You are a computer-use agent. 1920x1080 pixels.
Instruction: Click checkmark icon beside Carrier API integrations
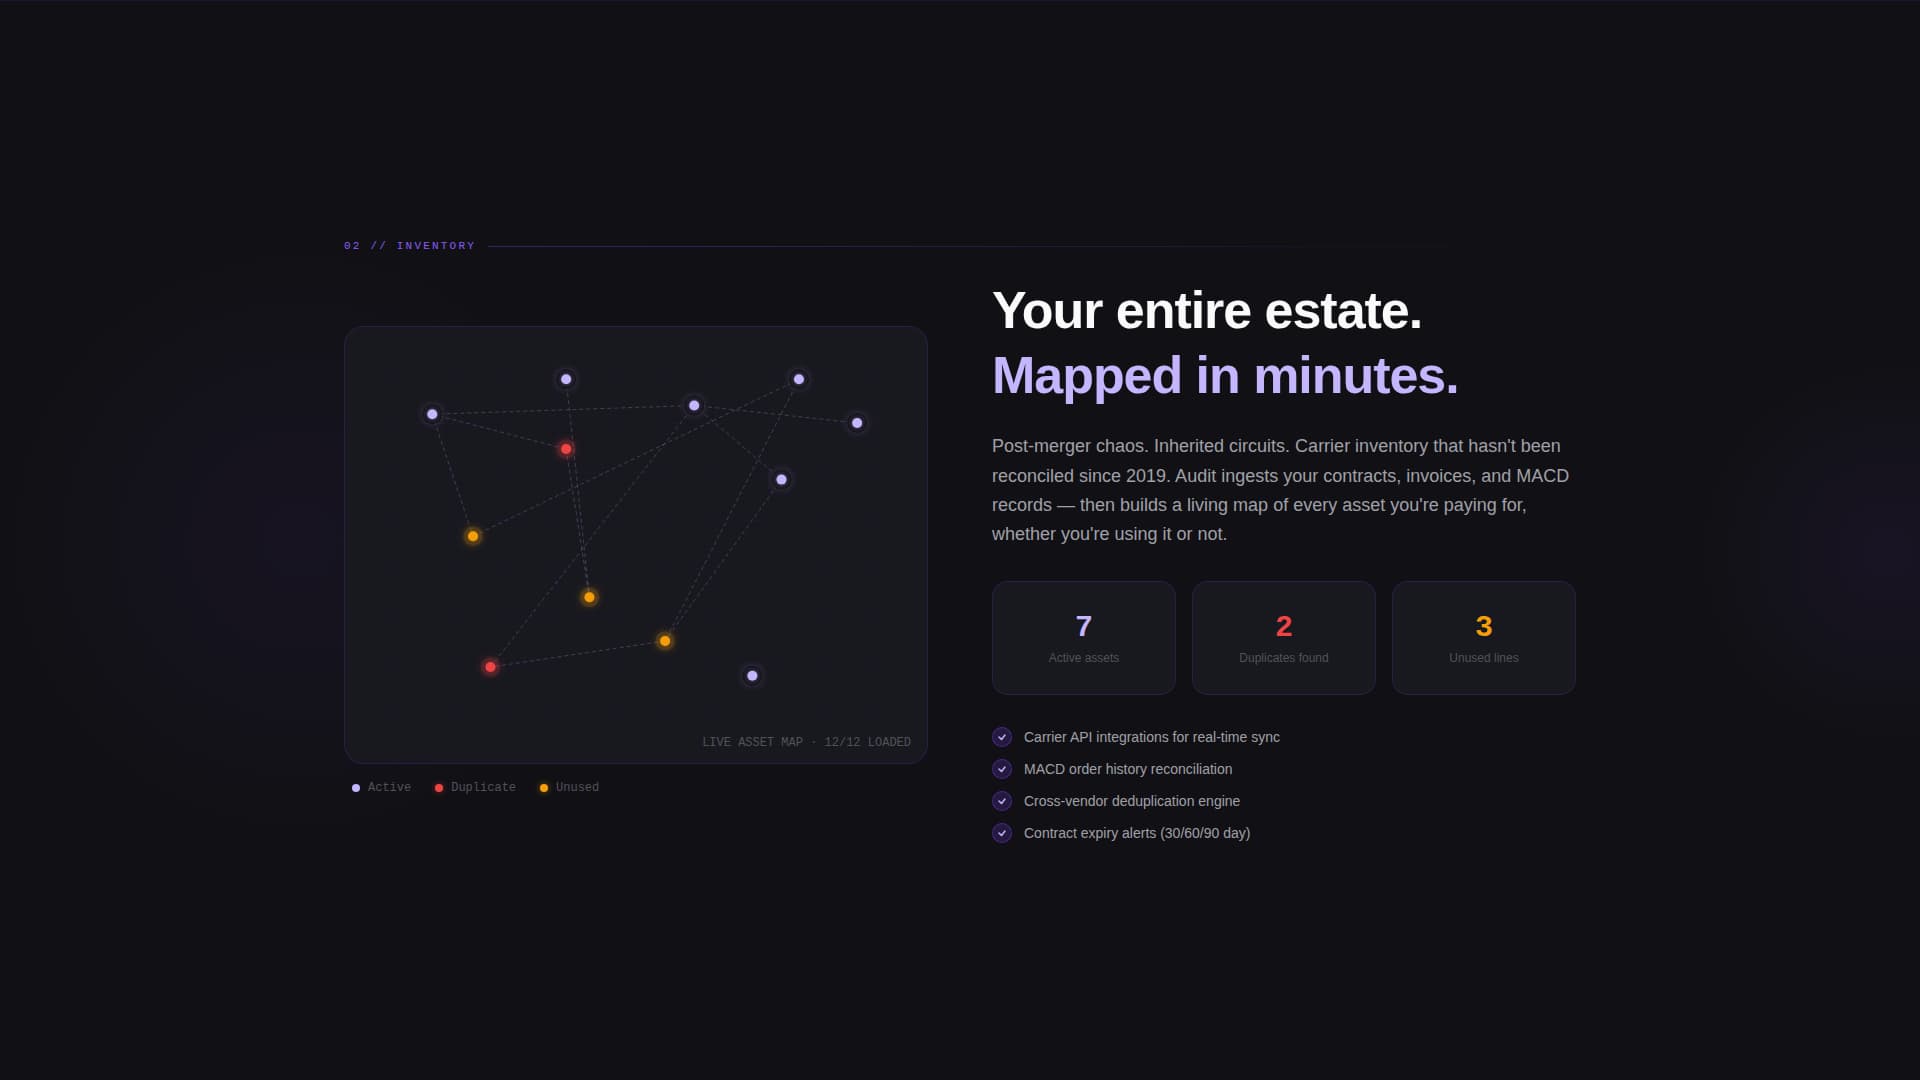[x=1001, y=737]
